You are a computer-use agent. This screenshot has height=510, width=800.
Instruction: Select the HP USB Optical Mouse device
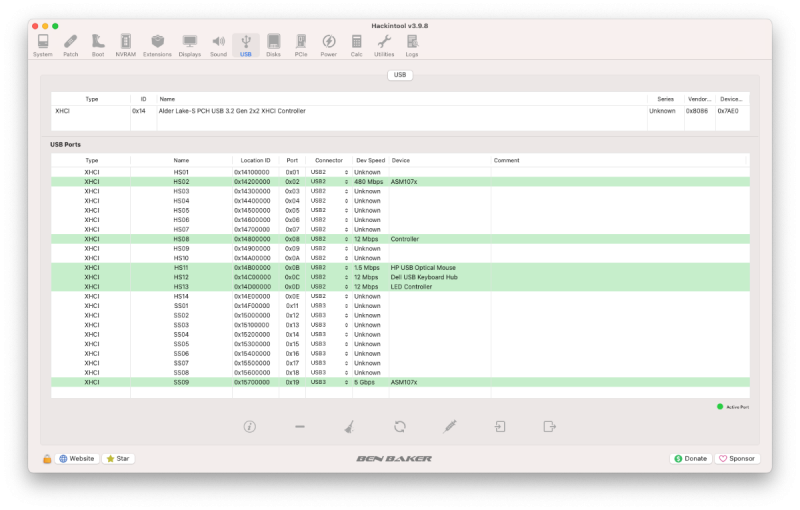[x=423, y=268]
